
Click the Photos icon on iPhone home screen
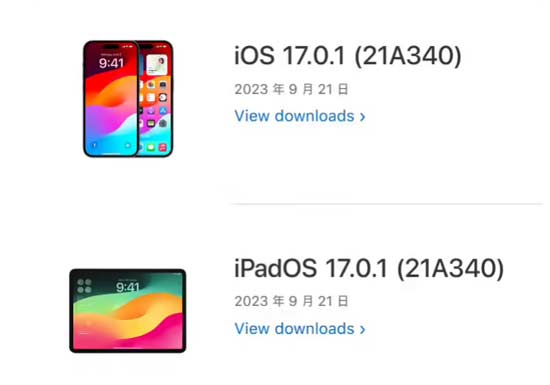151,85
